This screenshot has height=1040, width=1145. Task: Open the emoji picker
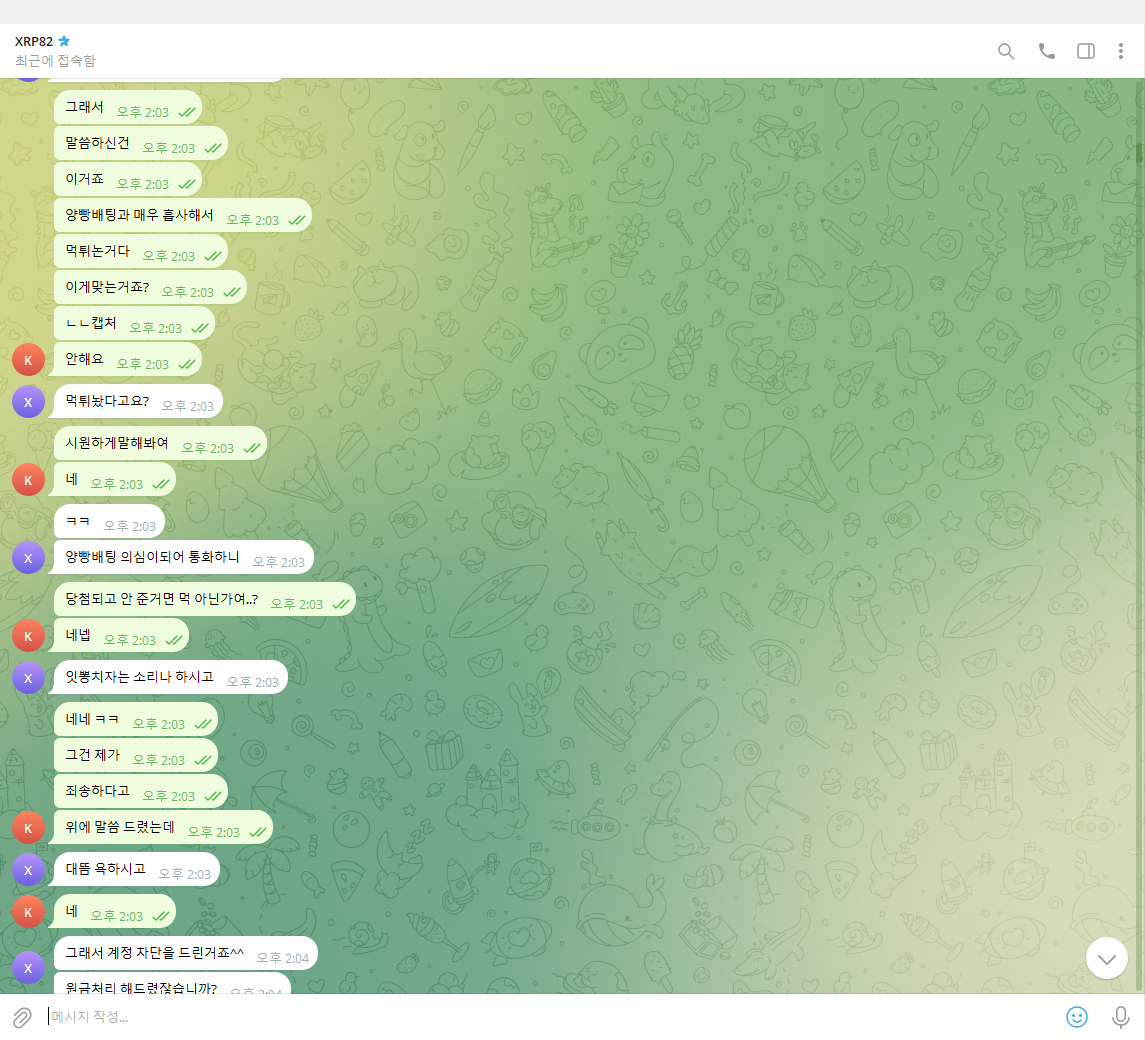[1076, 1017]
